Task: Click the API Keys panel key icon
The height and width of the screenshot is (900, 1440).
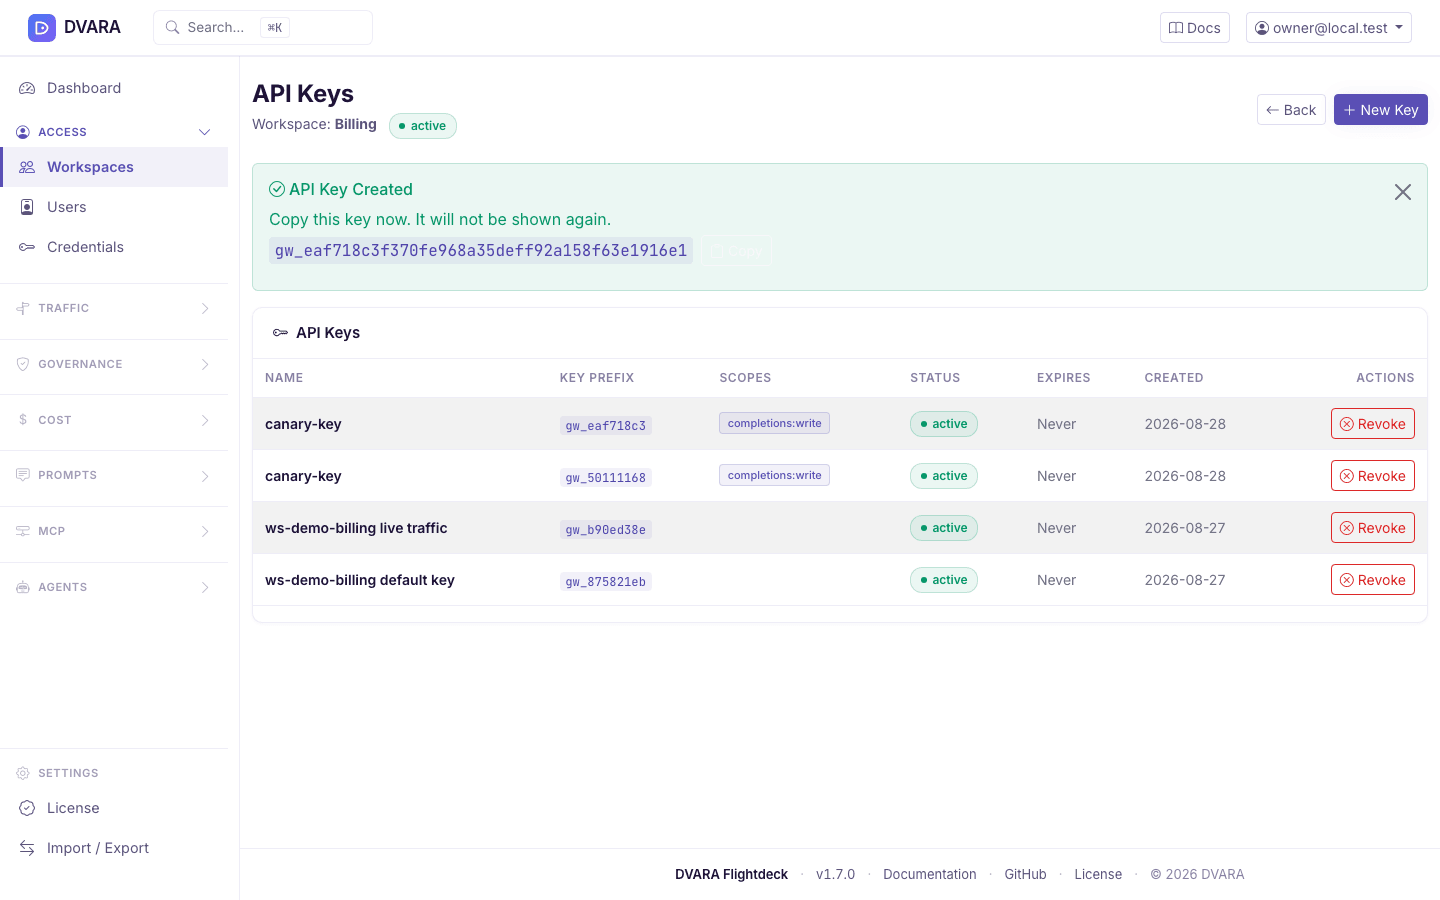Action: pyautogui.click(x=281, y=333)
